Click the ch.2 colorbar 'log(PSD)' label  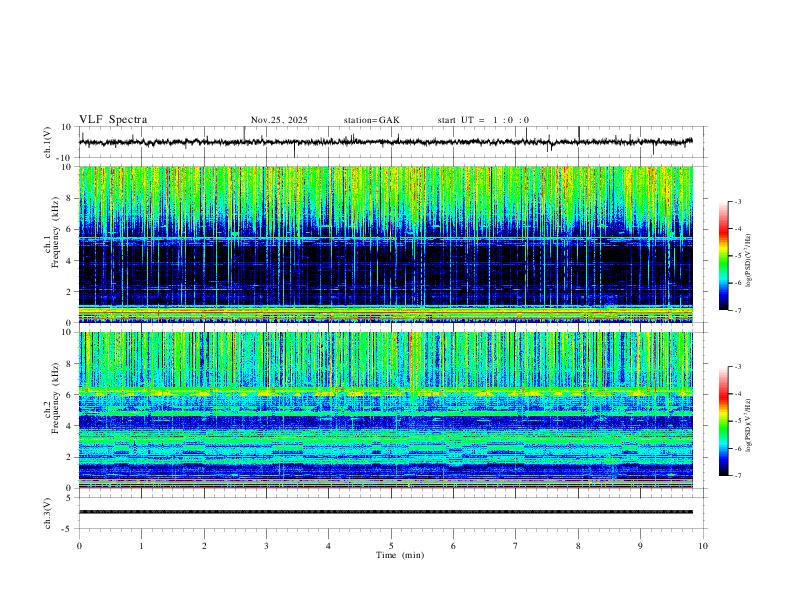point(748,425)
